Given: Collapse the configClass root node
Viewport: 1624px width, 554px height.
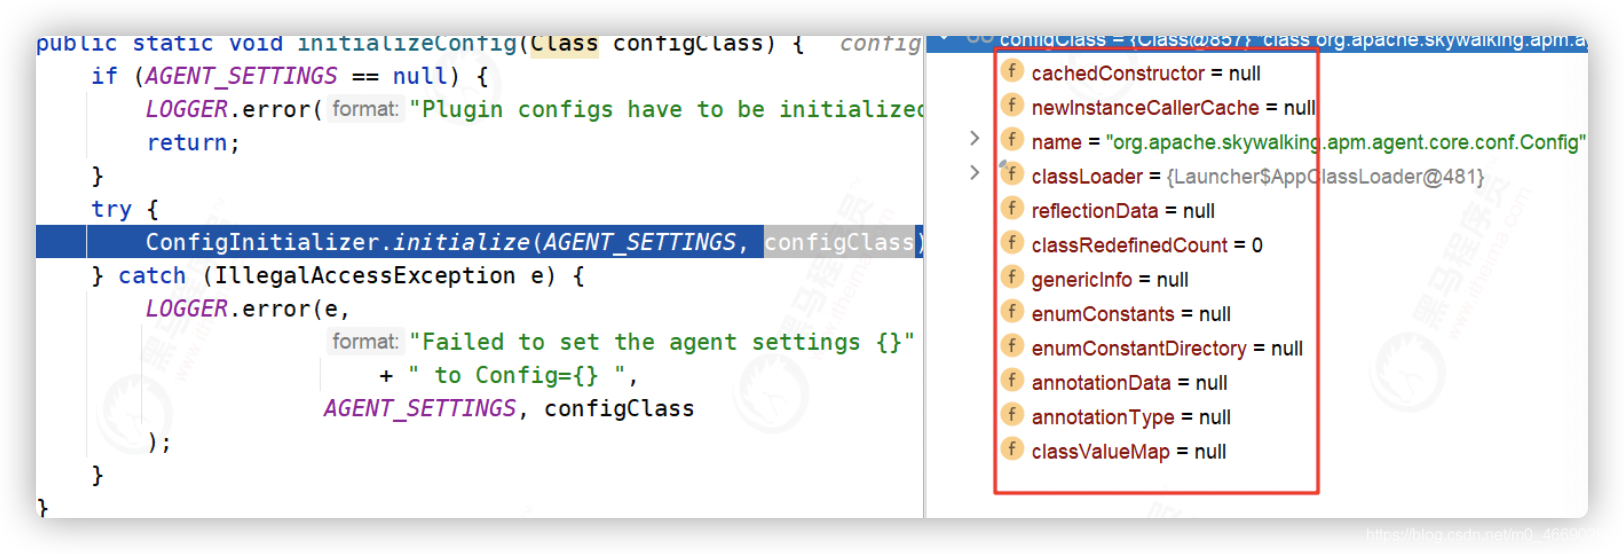Looking at the screenshot, I should click(943, 40).
